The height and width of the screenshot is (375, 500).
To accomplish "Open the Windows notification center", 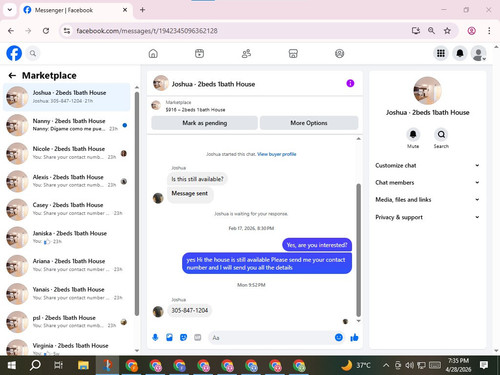I will [484, 365].
